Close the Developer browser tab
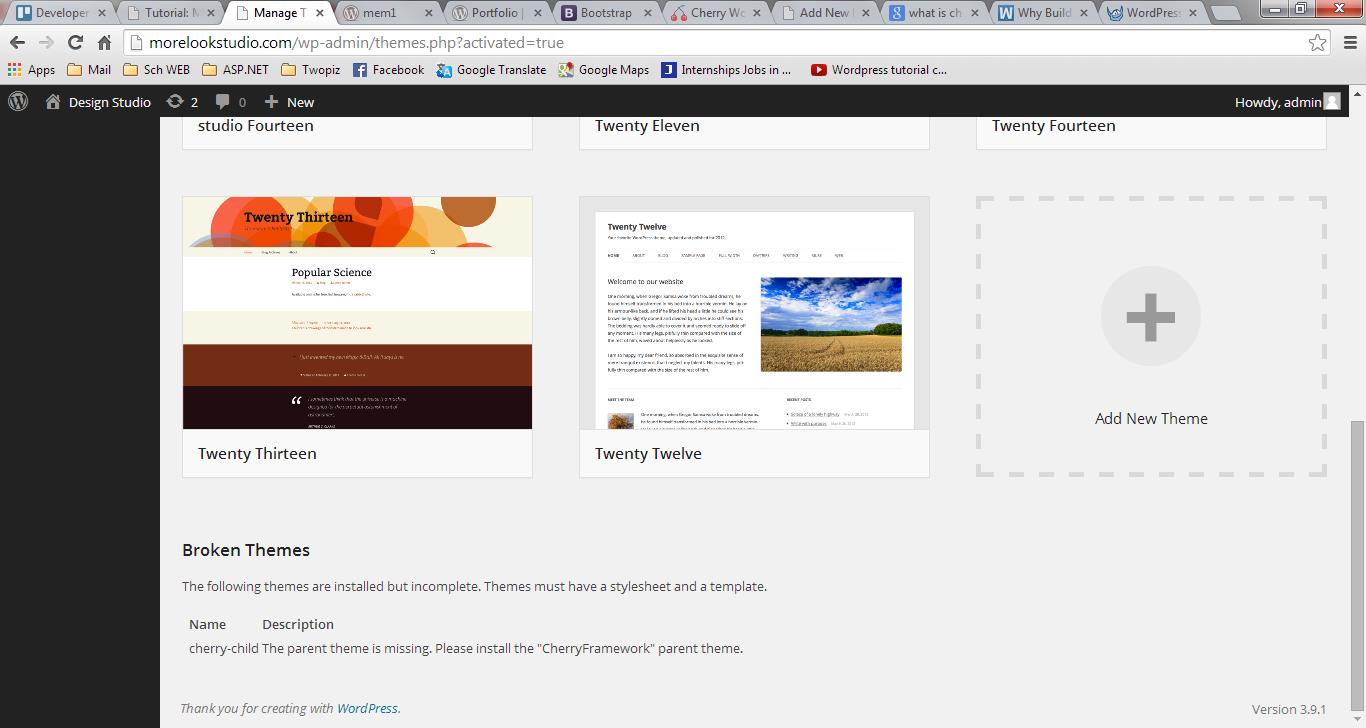1366x728 pixels. (x=101, y=13)
